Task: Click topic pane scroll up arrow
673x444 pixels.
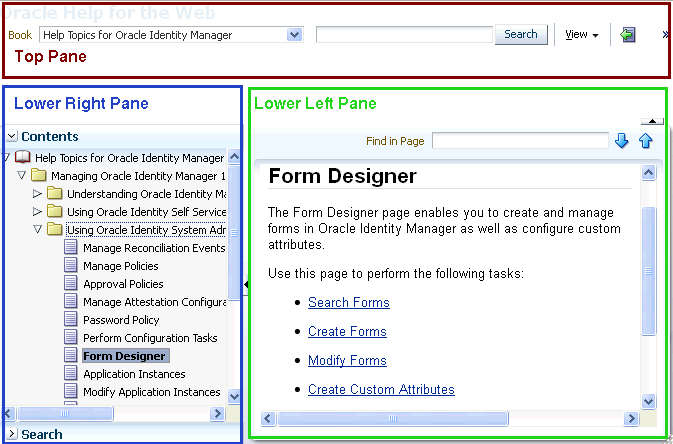Action: click(648, 173)
